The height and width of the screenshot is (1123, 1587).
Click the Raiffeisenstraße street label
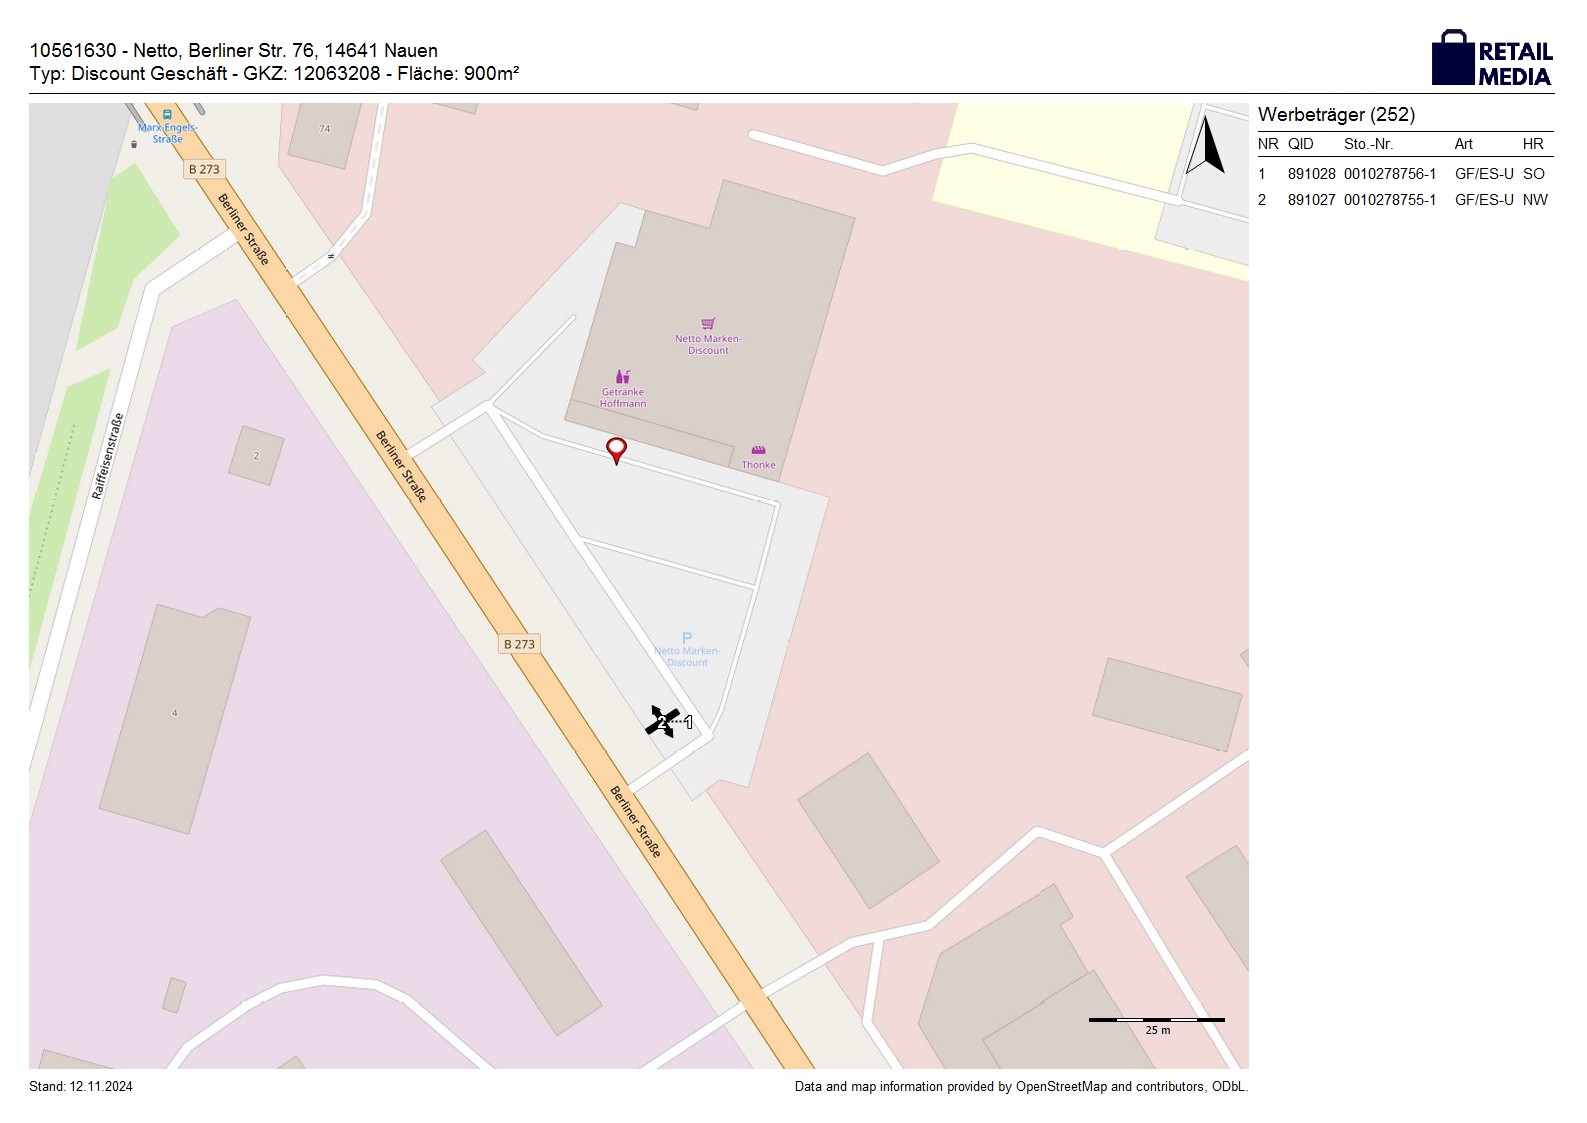107,456
